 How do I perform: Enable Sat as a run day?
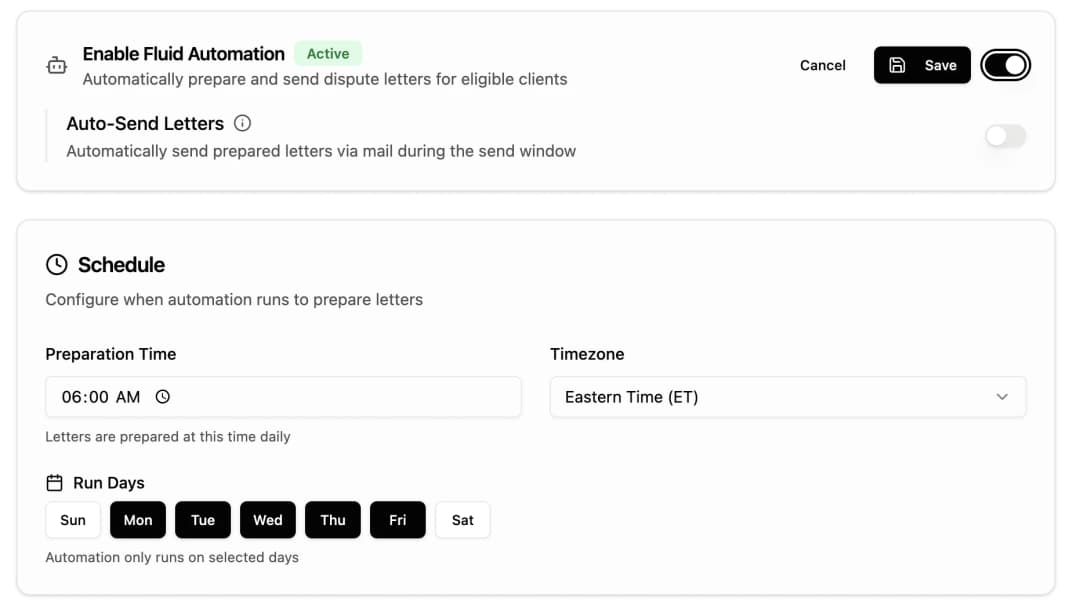[462, 520]
